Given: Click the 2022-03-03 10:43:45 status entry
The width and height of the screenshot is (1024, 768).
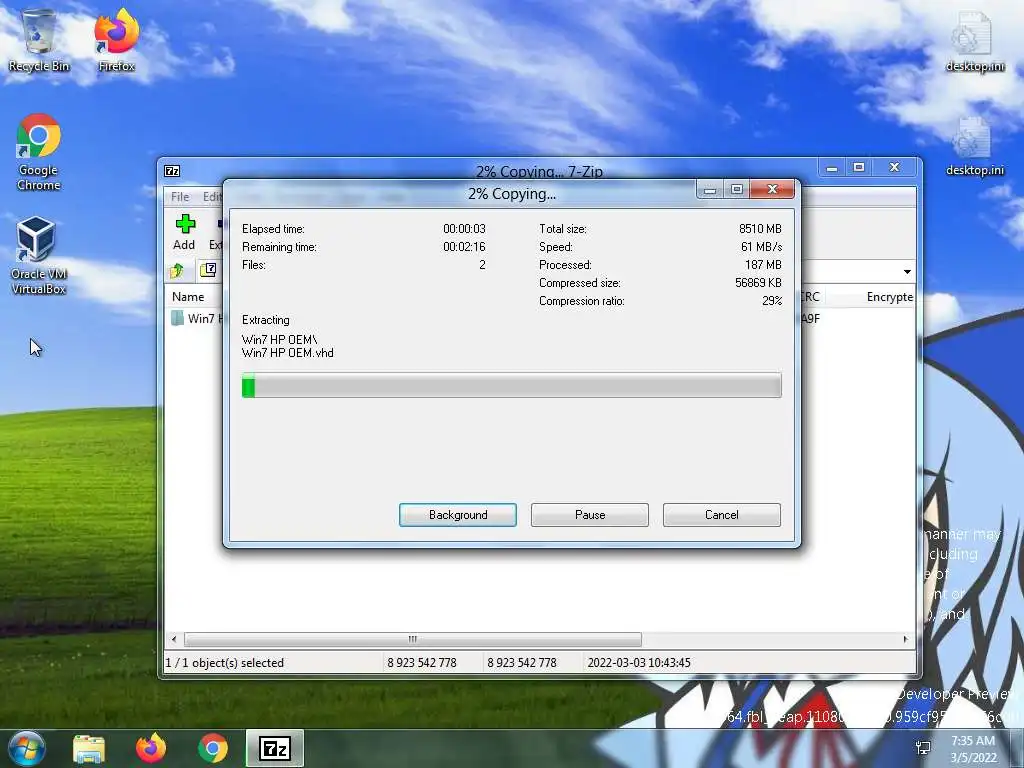Looking at the screenshot, I should (639, 663).
